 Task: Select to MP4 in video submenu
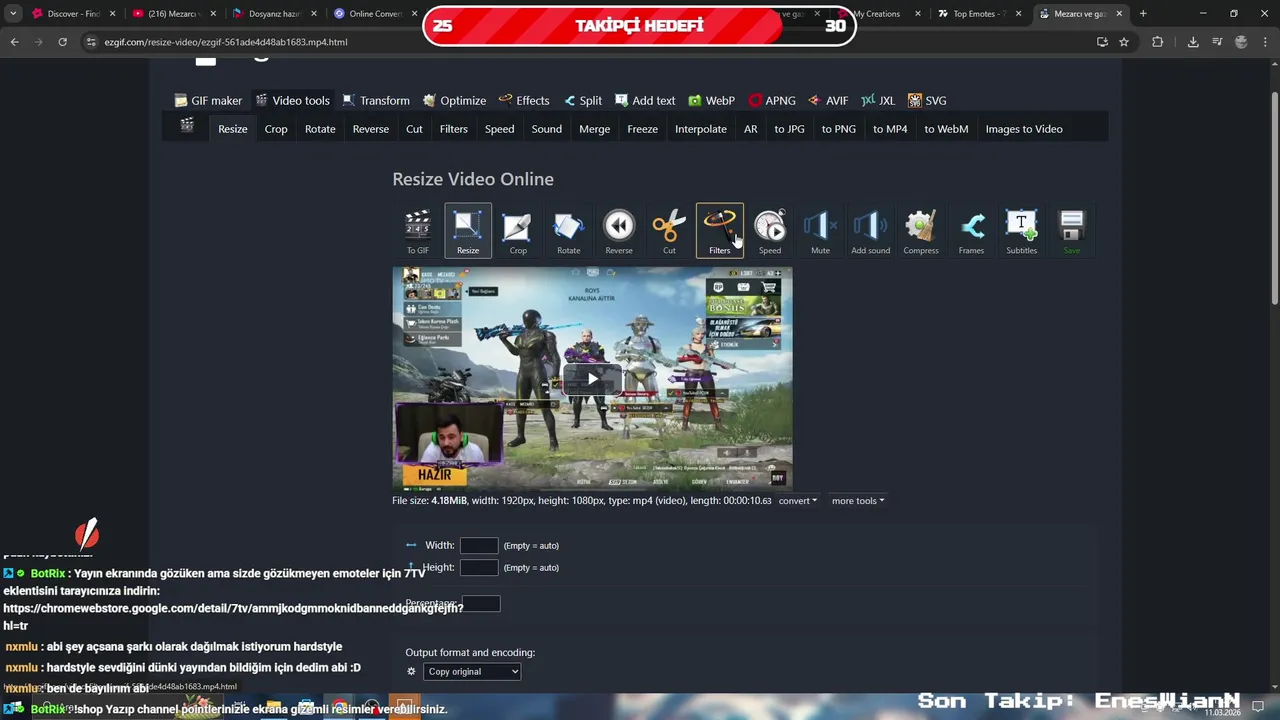point(890,129)
